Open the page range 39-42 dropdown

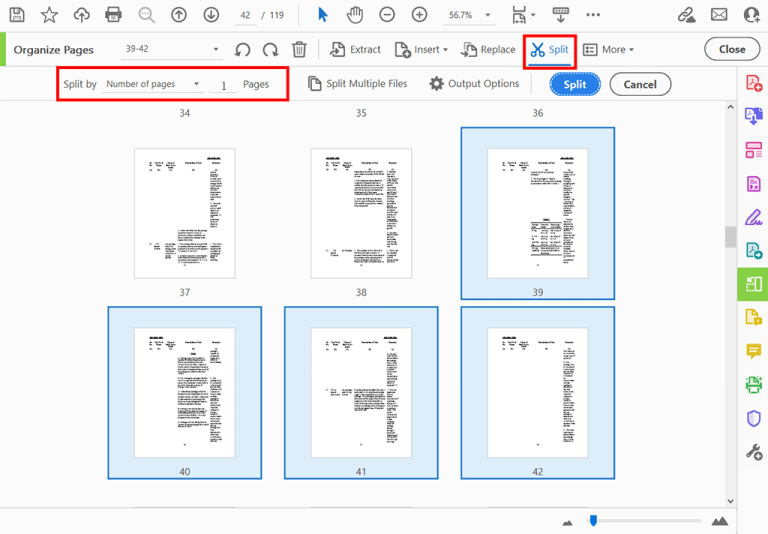click(x=171, y=49)
